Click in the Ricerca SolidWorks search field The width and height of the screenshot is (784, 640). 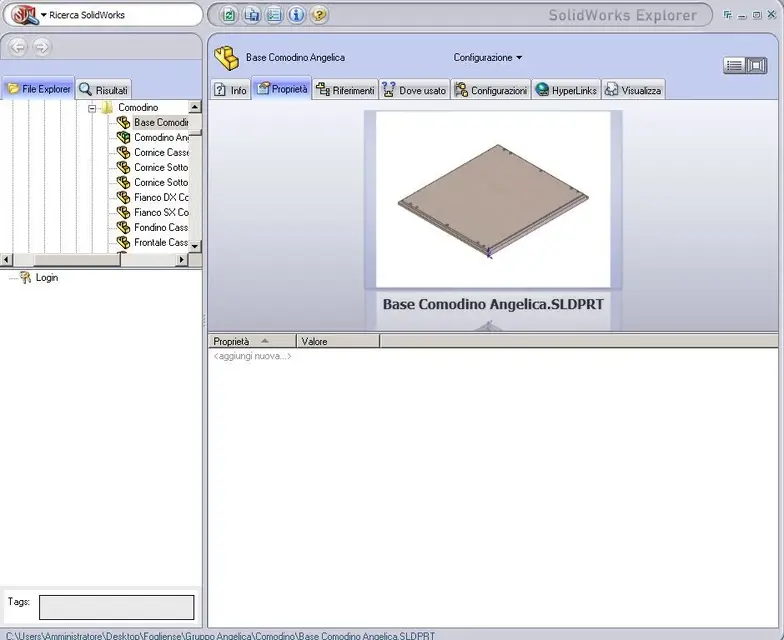[x=122, y=15]
